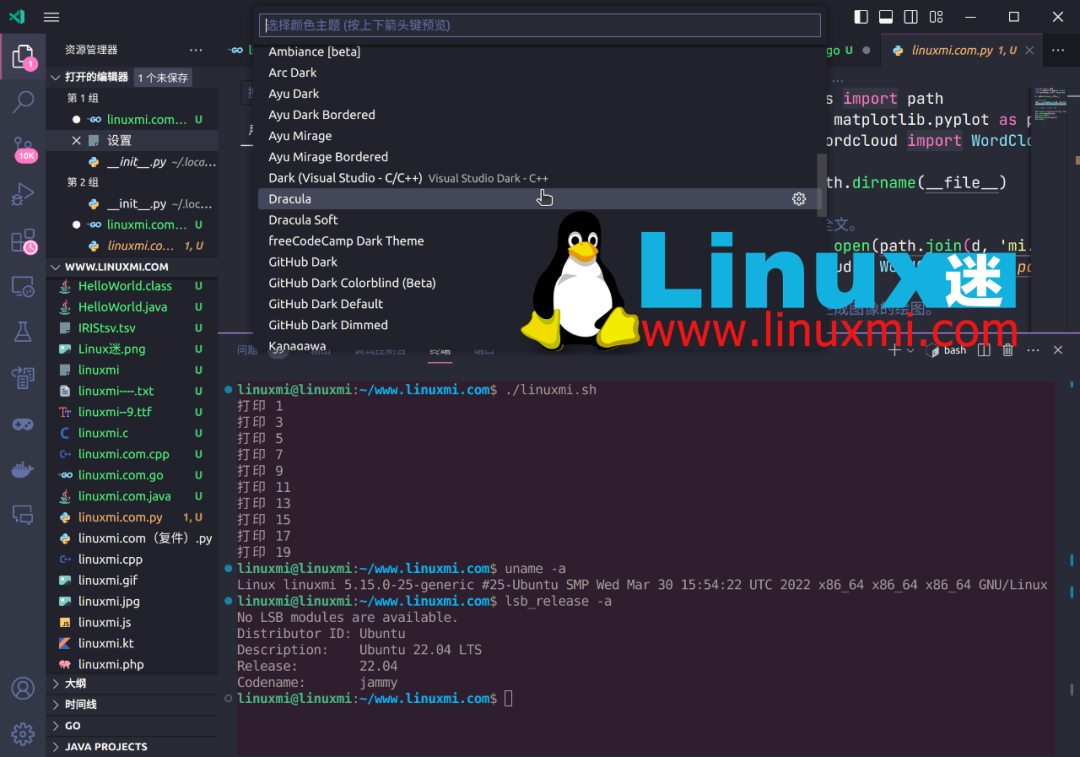The width and height of the screenshot is (1080, 757).
Task: Open the terminal panel more actions menu
Action: pos(1032,350)
